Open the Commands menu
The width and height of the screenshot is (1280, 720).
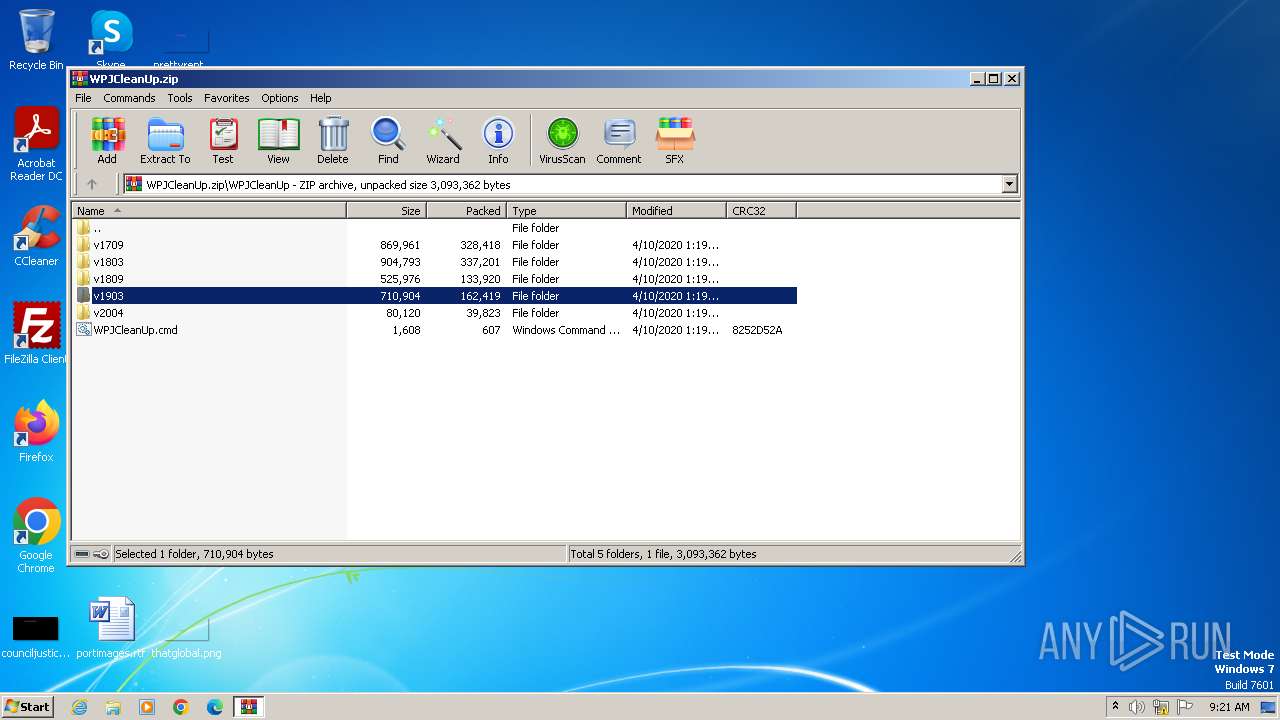point(129,98)
